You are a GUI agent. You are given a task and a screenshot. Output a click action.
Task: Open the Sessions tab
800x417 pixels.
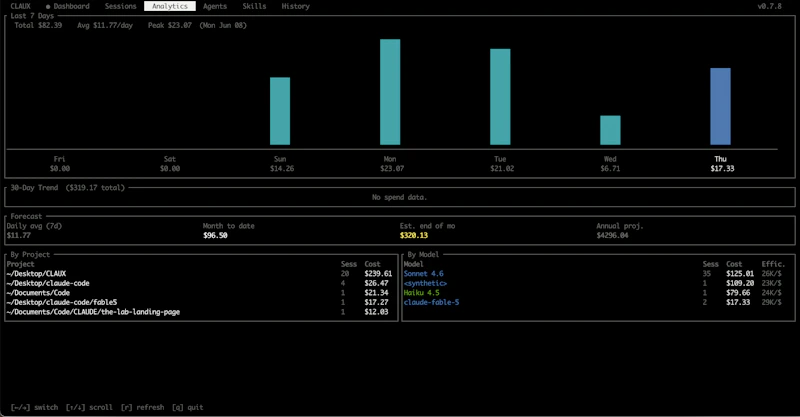coord(120,6)
